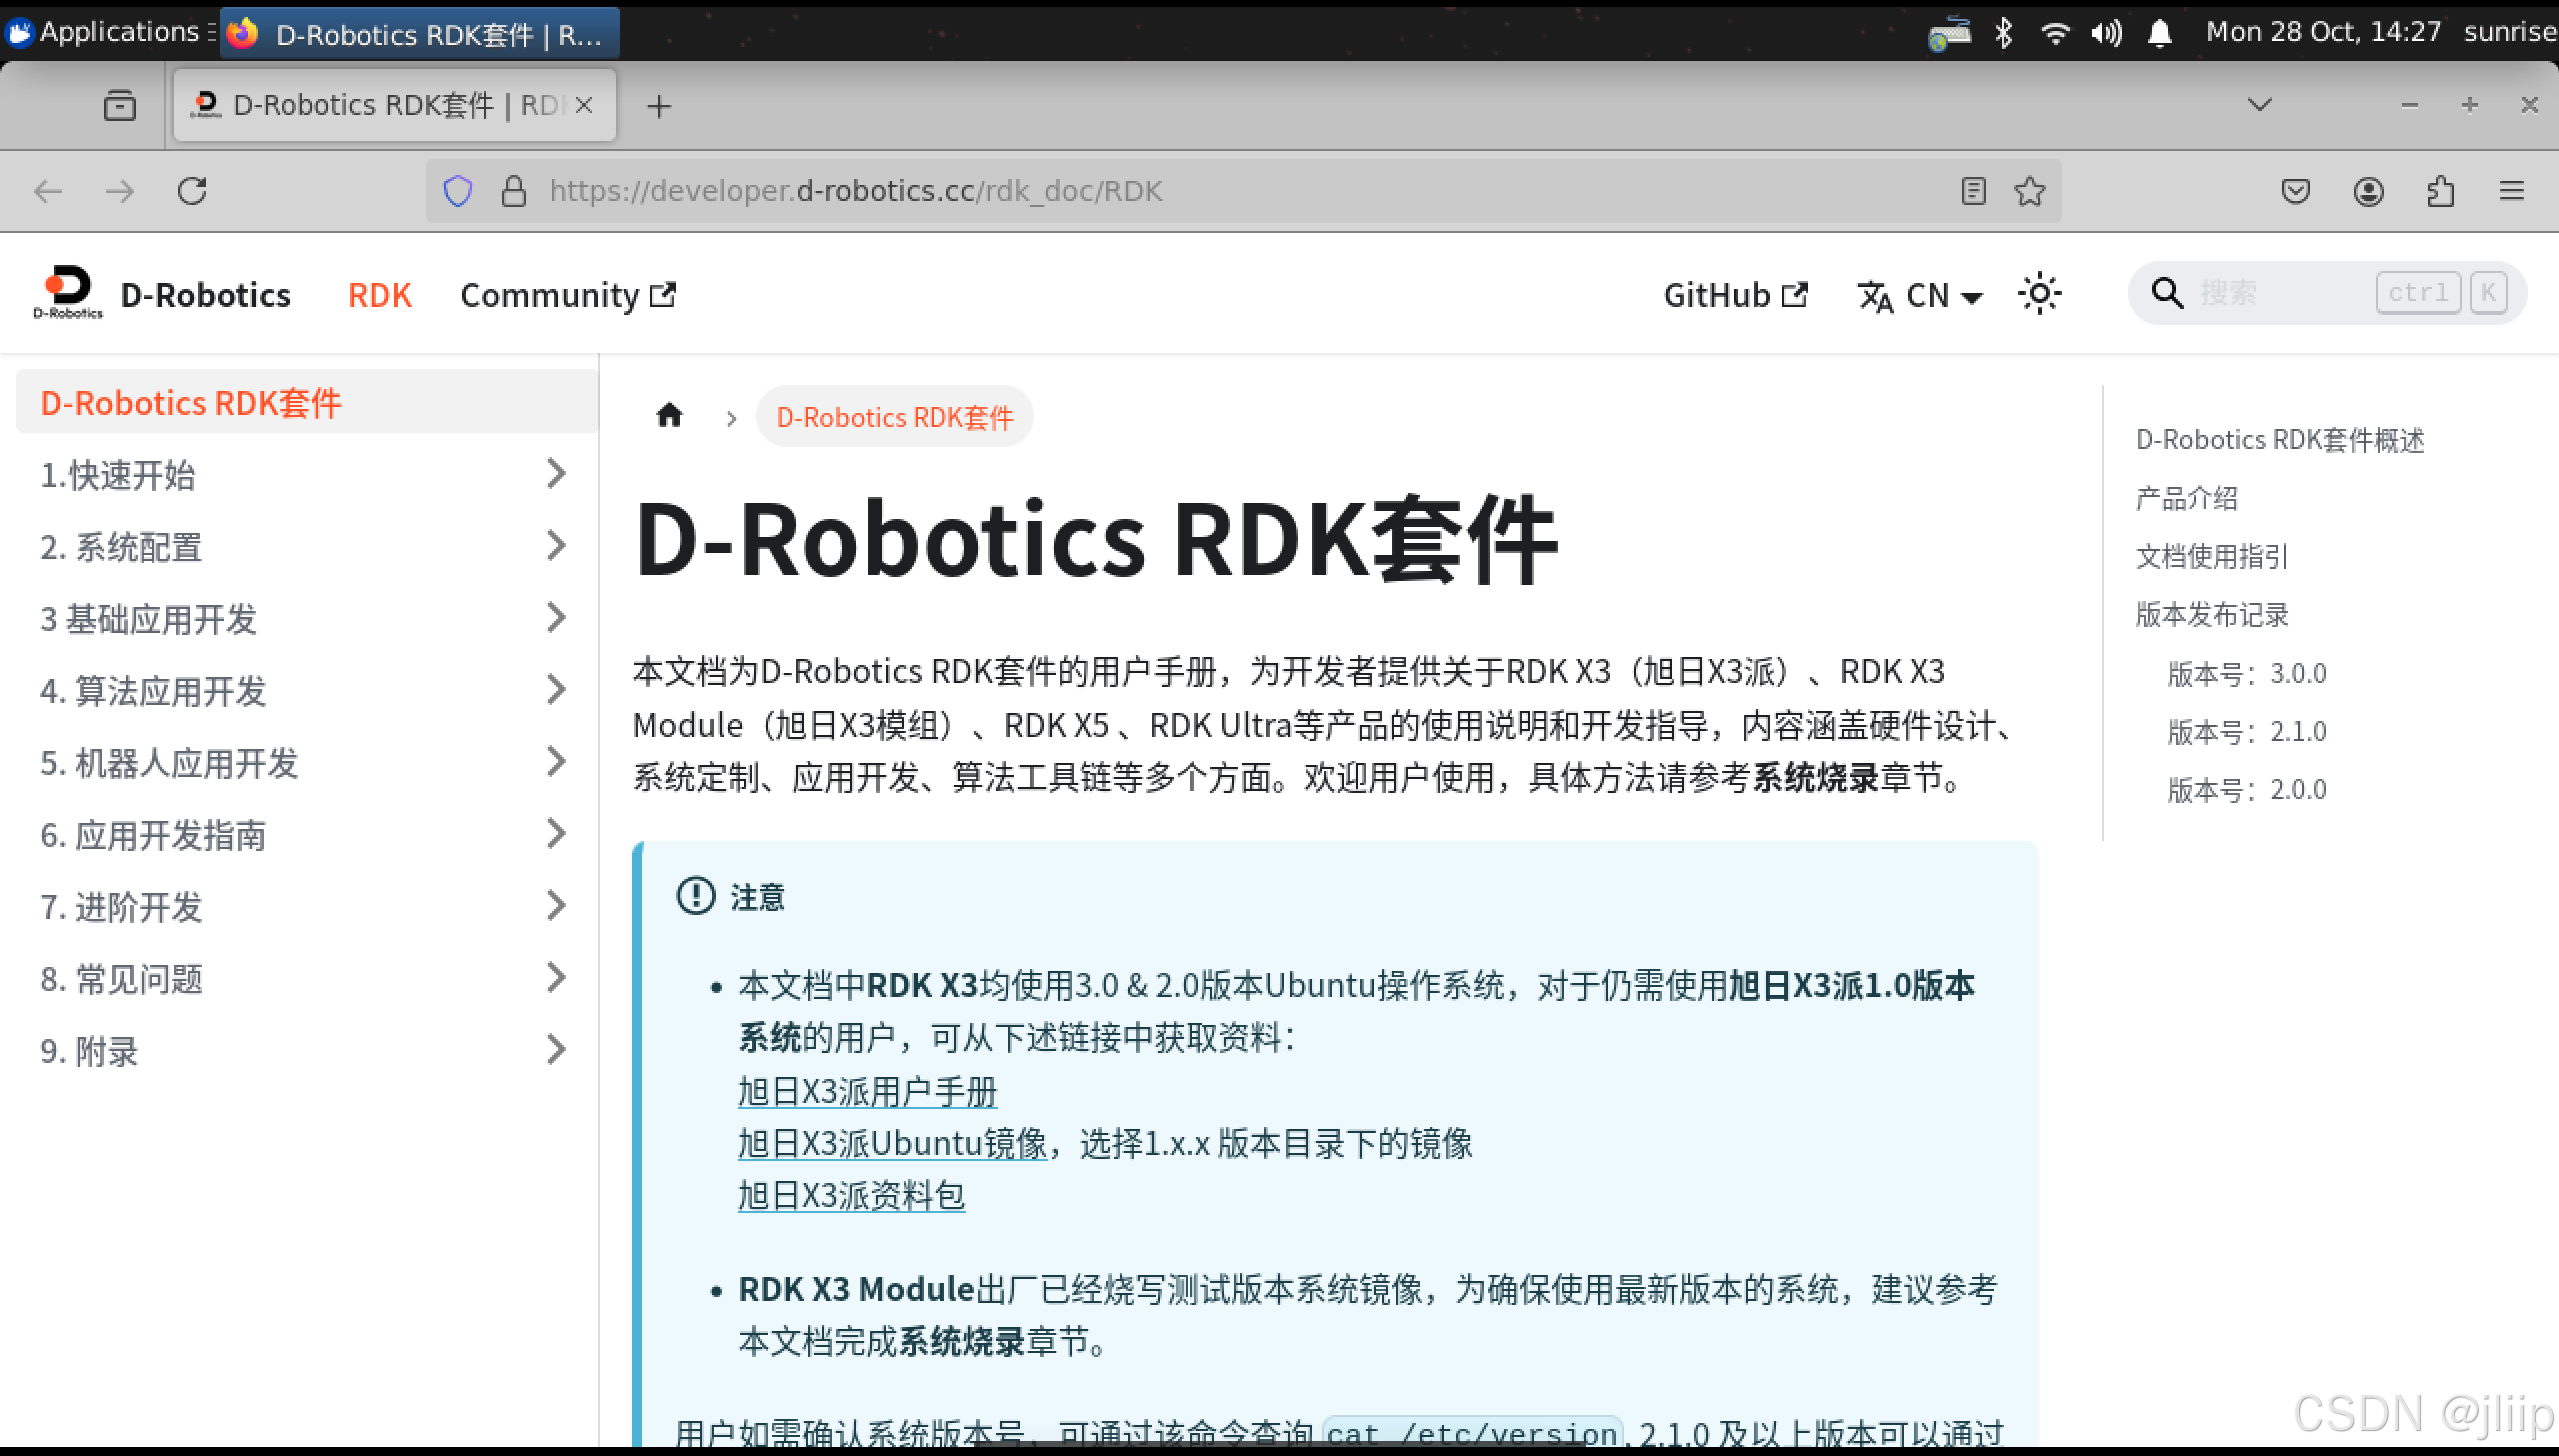Click the Save to Pocket icon
Screen dimensions: 2559x1456
pyautogui.click(x=2296, y=191)
